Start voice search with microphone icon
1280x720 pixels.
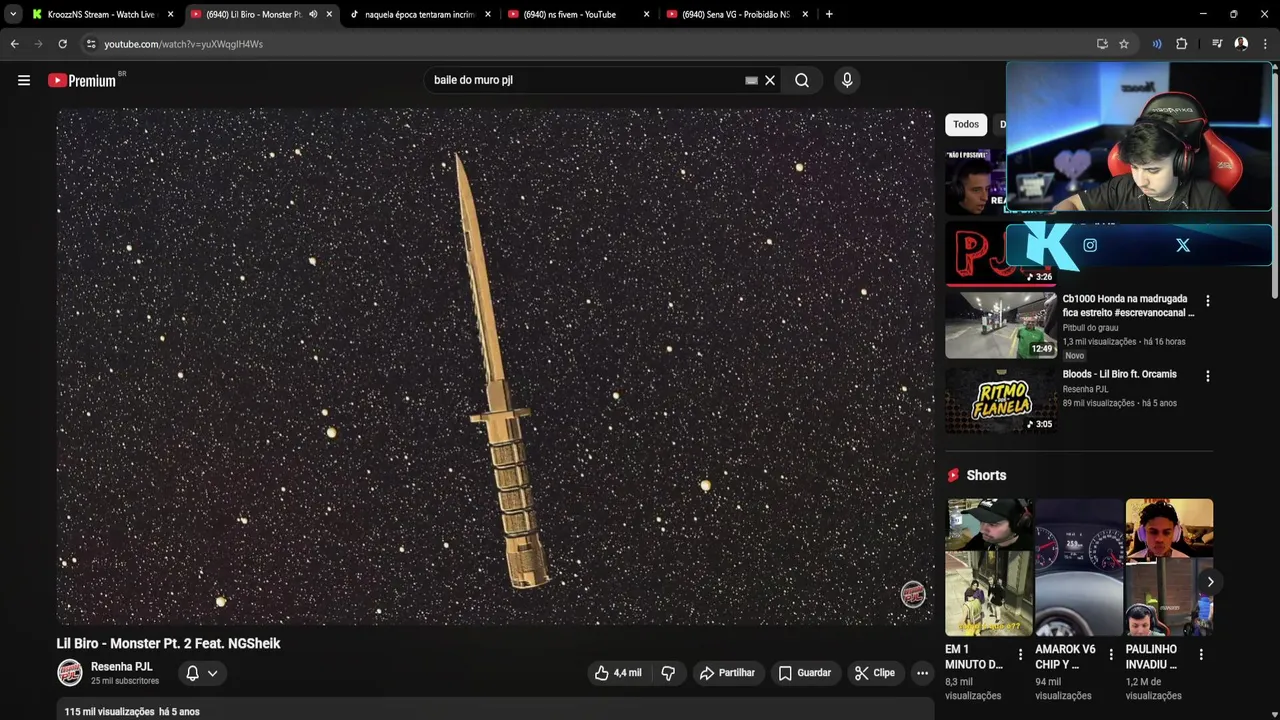847,80
